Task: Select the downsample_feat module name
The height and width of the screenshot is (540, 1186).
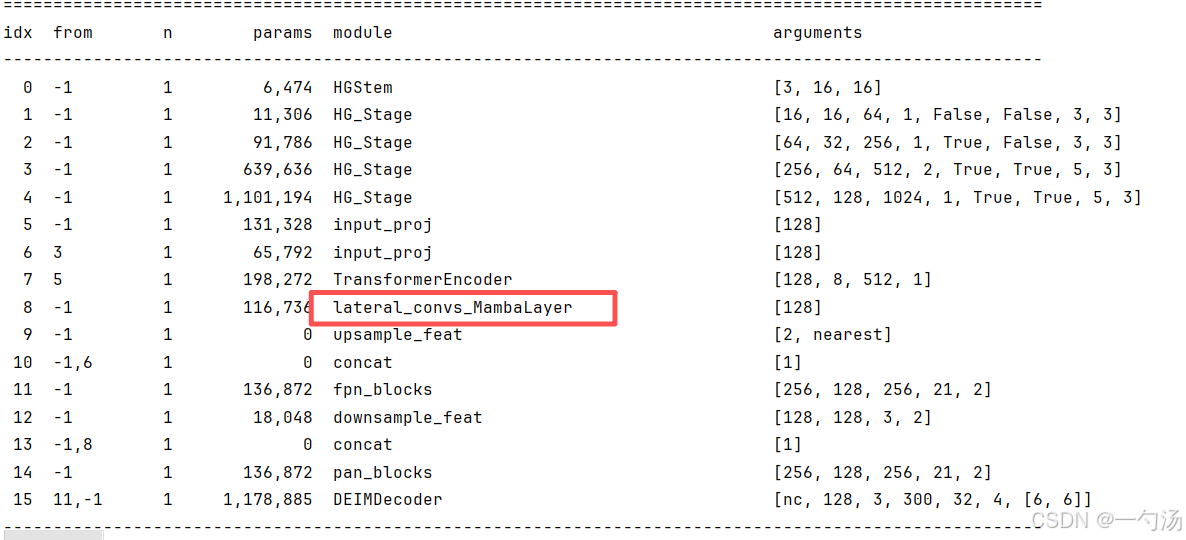Action: pos(408,417)
